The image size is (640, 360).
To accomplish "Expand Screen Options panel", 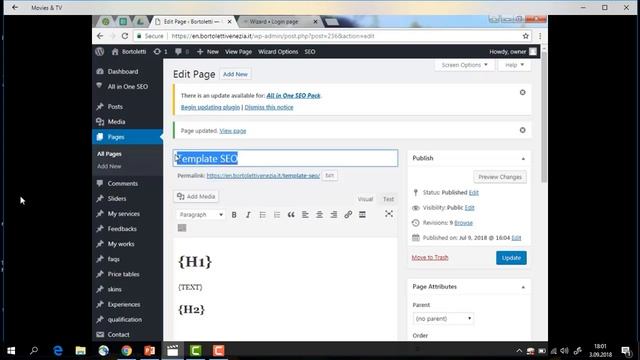I will [x=464, y=65].
